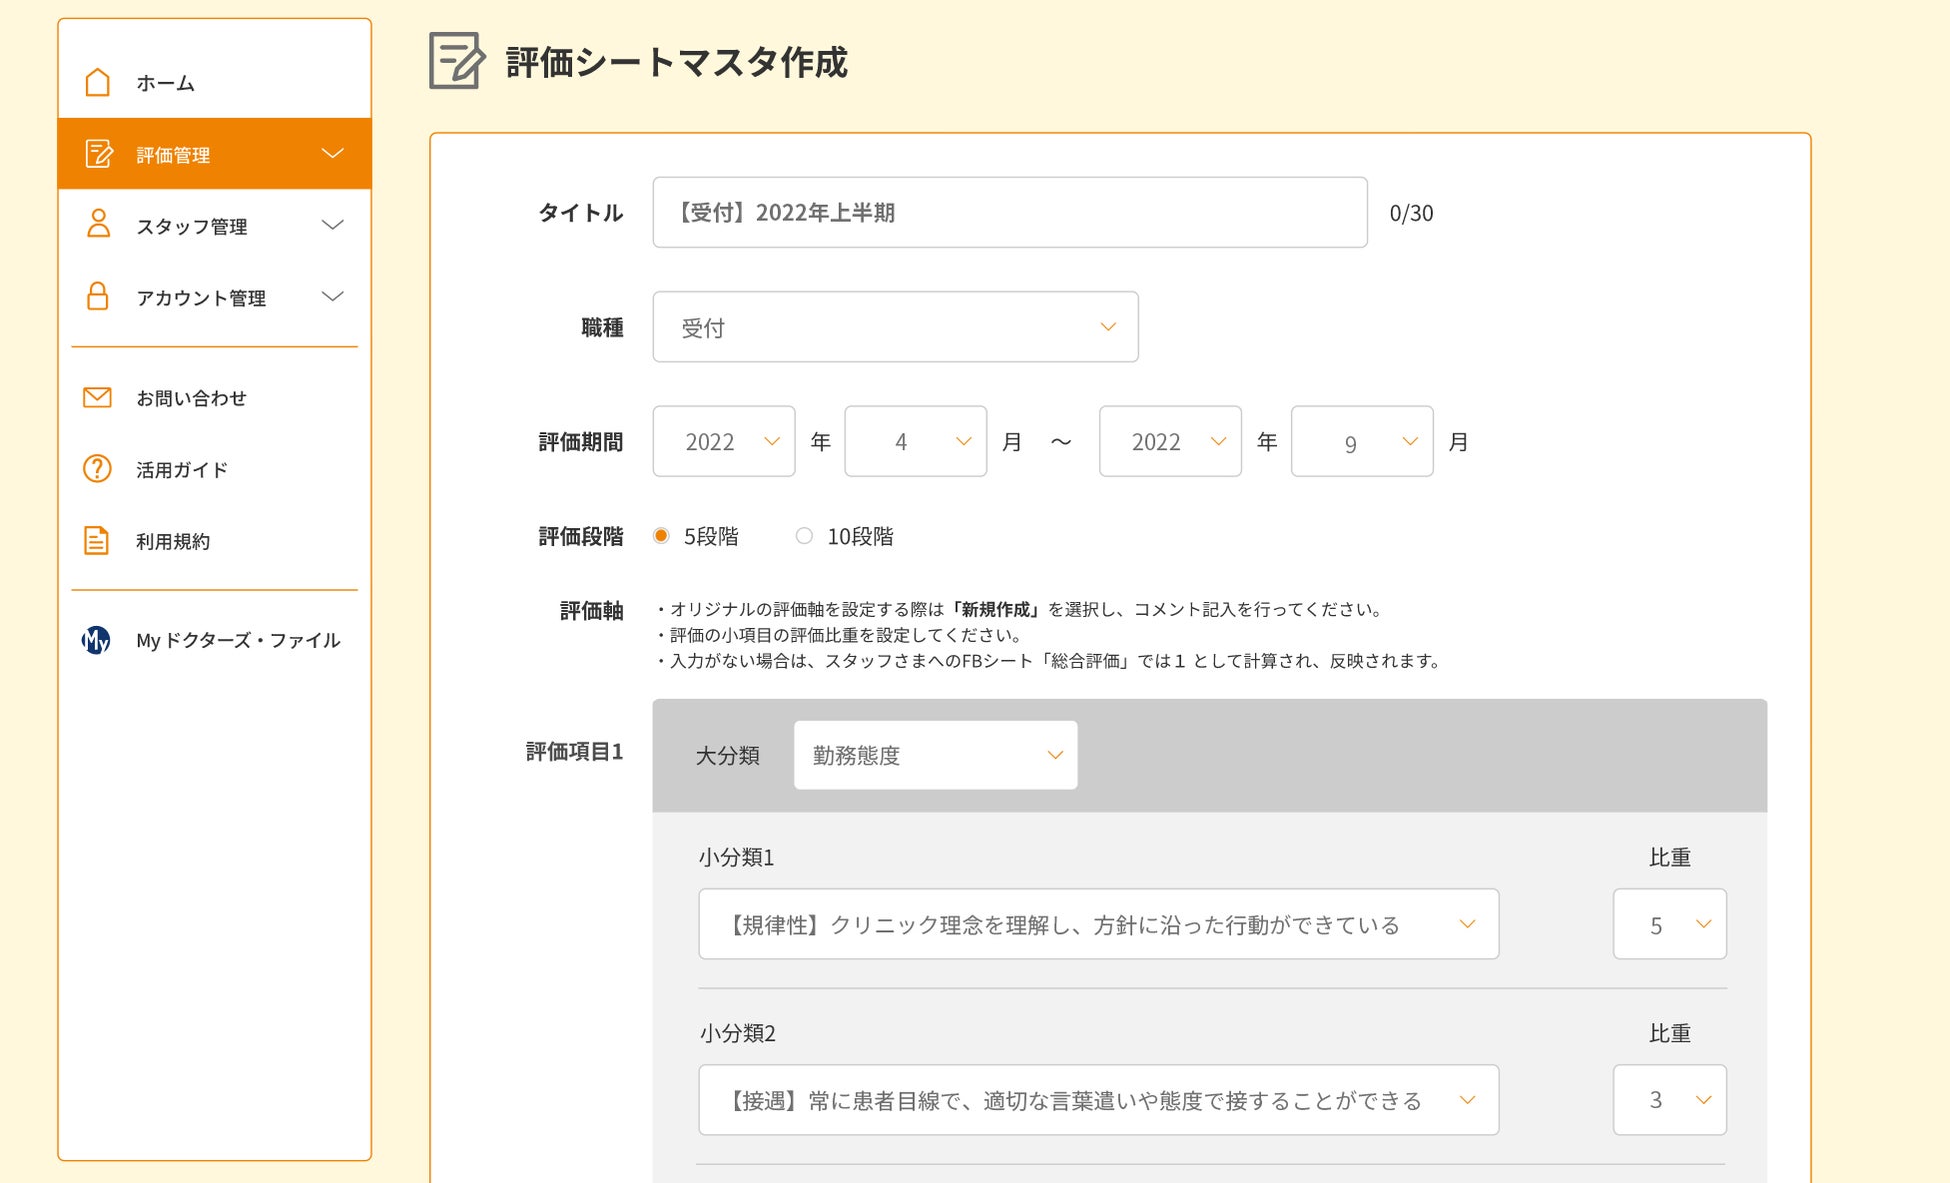
Task: Select the 5段階 radio button
Action: (661, 536)
